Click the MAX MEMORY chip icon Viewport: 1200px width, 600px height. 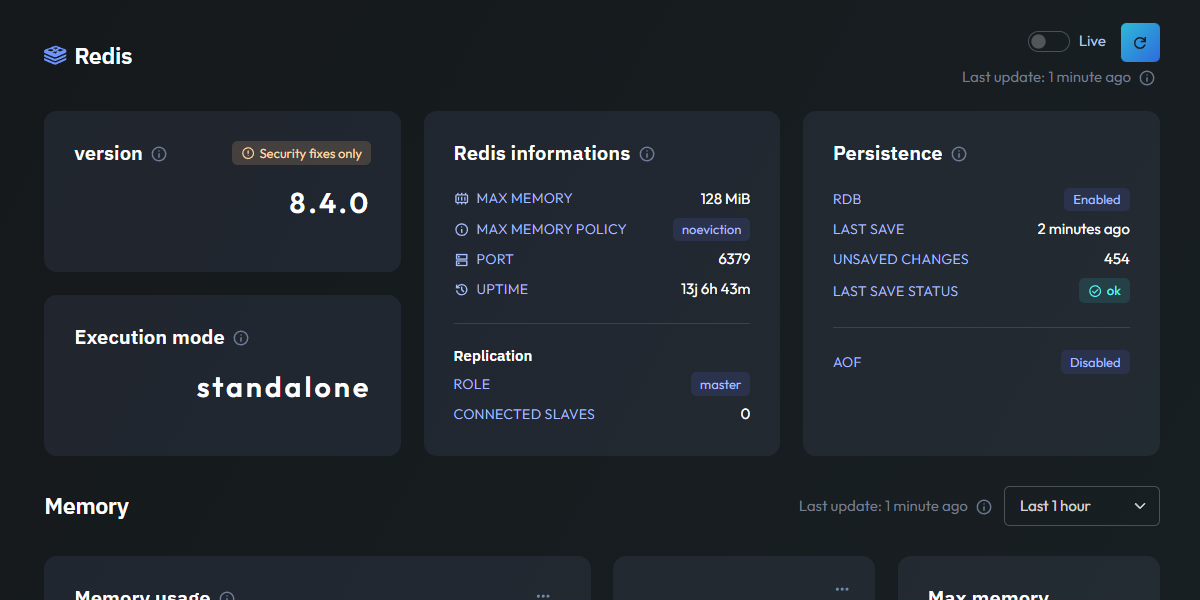[x=461, y=199]
